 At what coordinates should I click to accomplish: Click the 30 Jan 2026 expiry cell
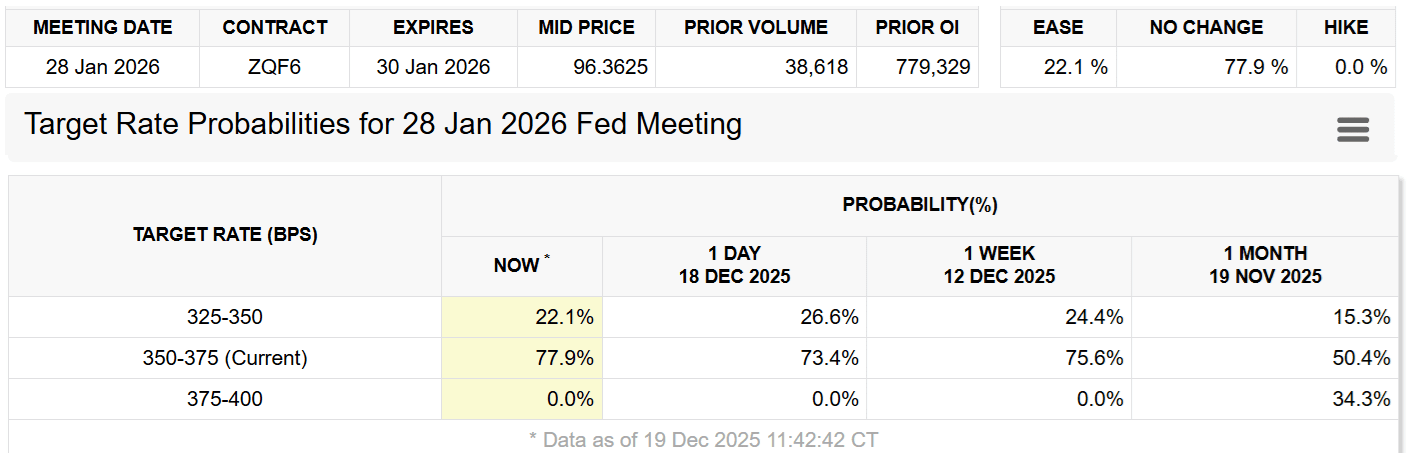(x=433, y=68)
